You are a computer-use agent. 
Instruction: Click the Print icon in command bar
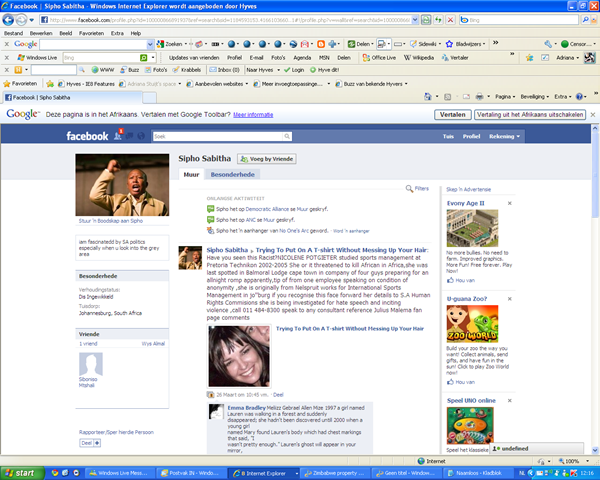479,97
